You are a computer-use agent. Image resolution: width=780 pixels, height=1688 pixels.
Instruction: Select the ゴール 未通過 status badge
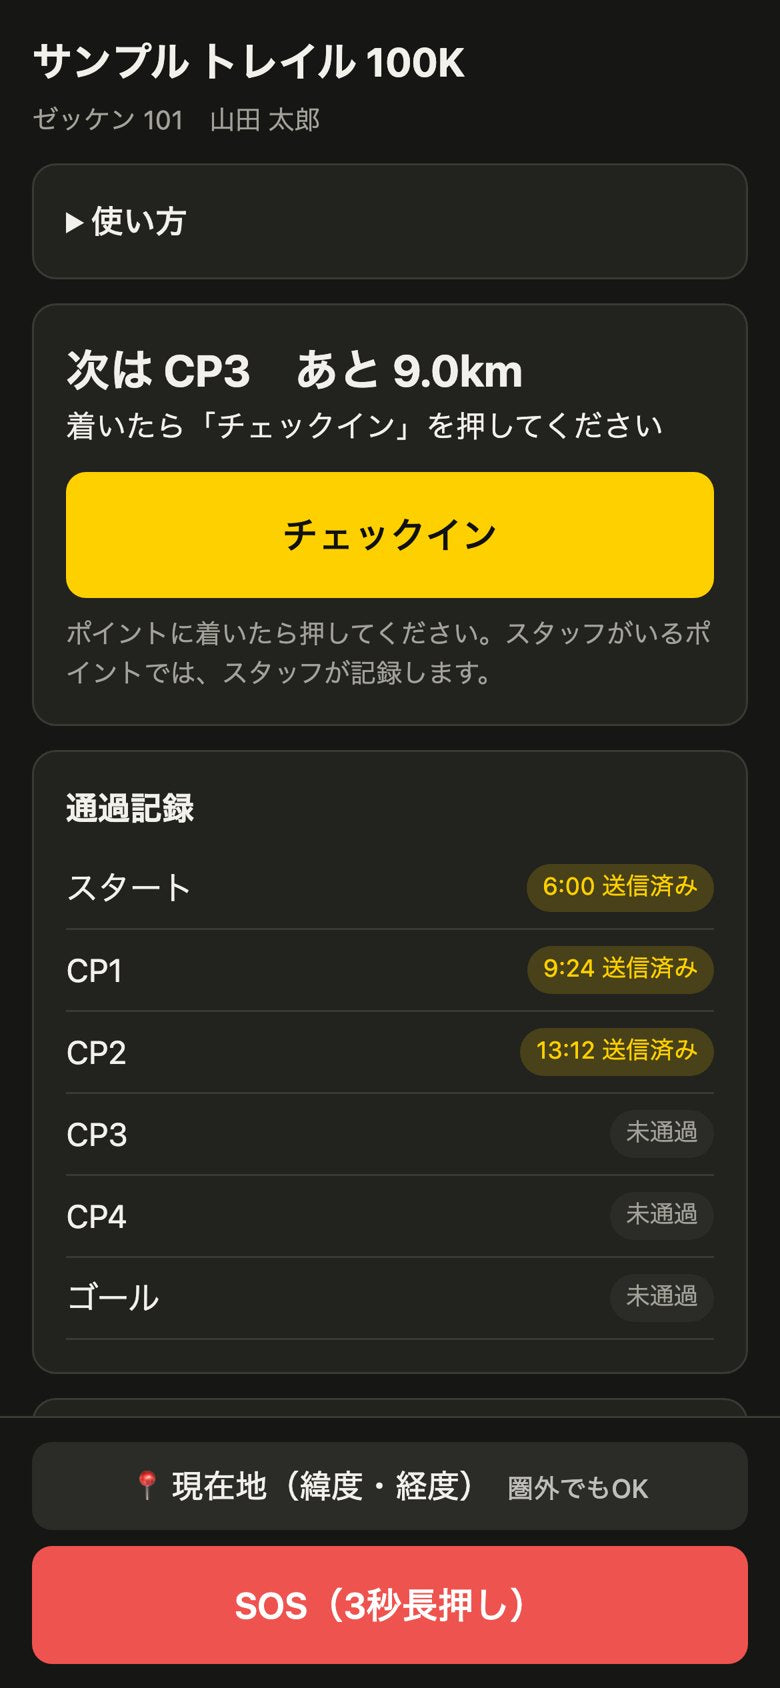point(662,1297)
